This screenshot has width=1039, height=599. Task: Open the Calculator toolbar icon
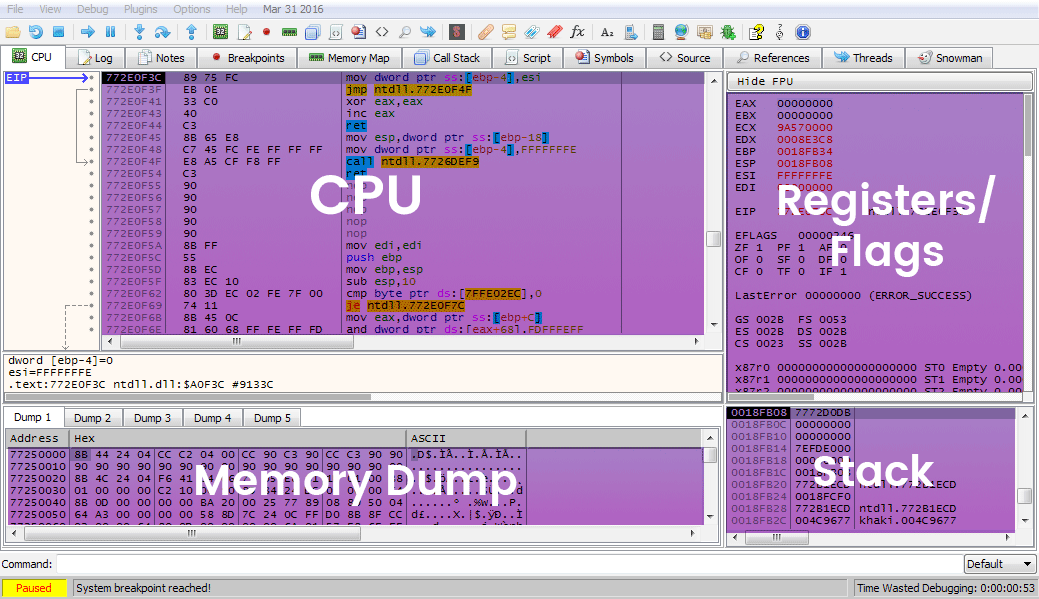pos(659,32)
